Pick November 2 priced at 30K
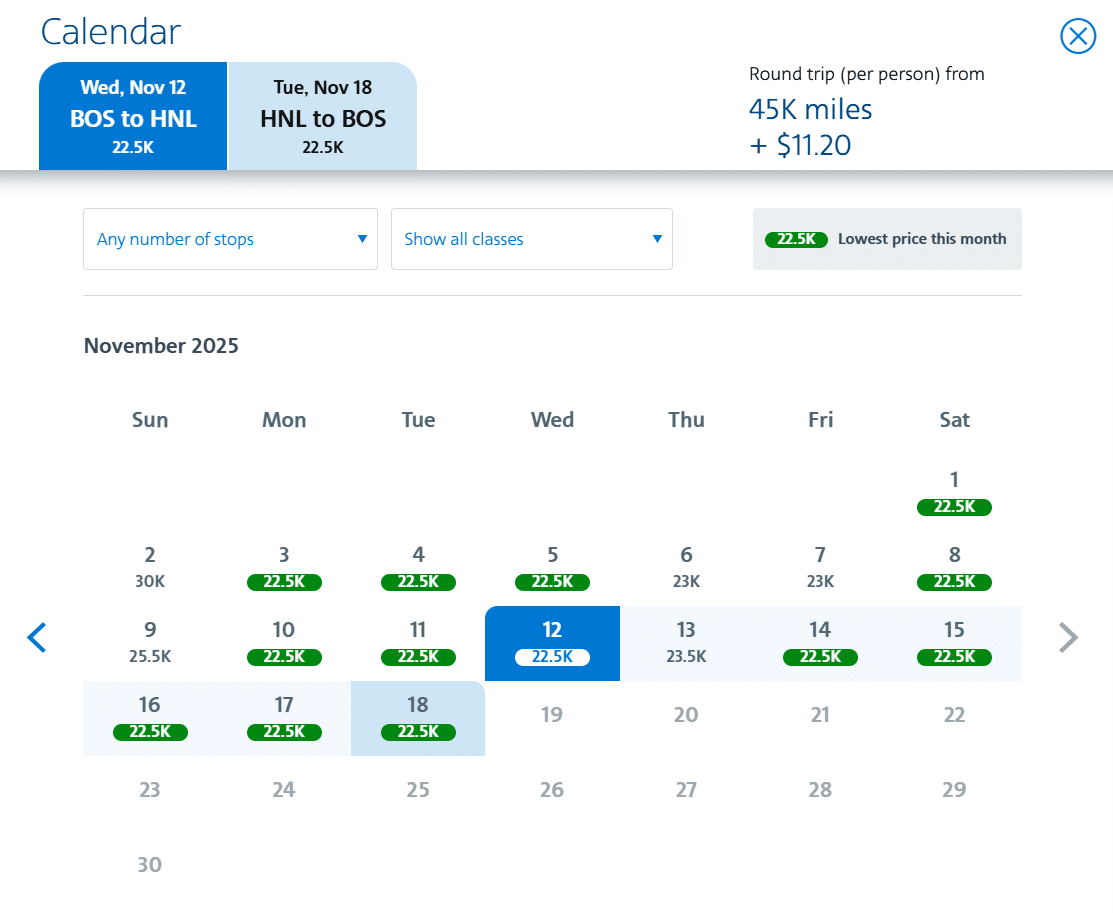 150,567
